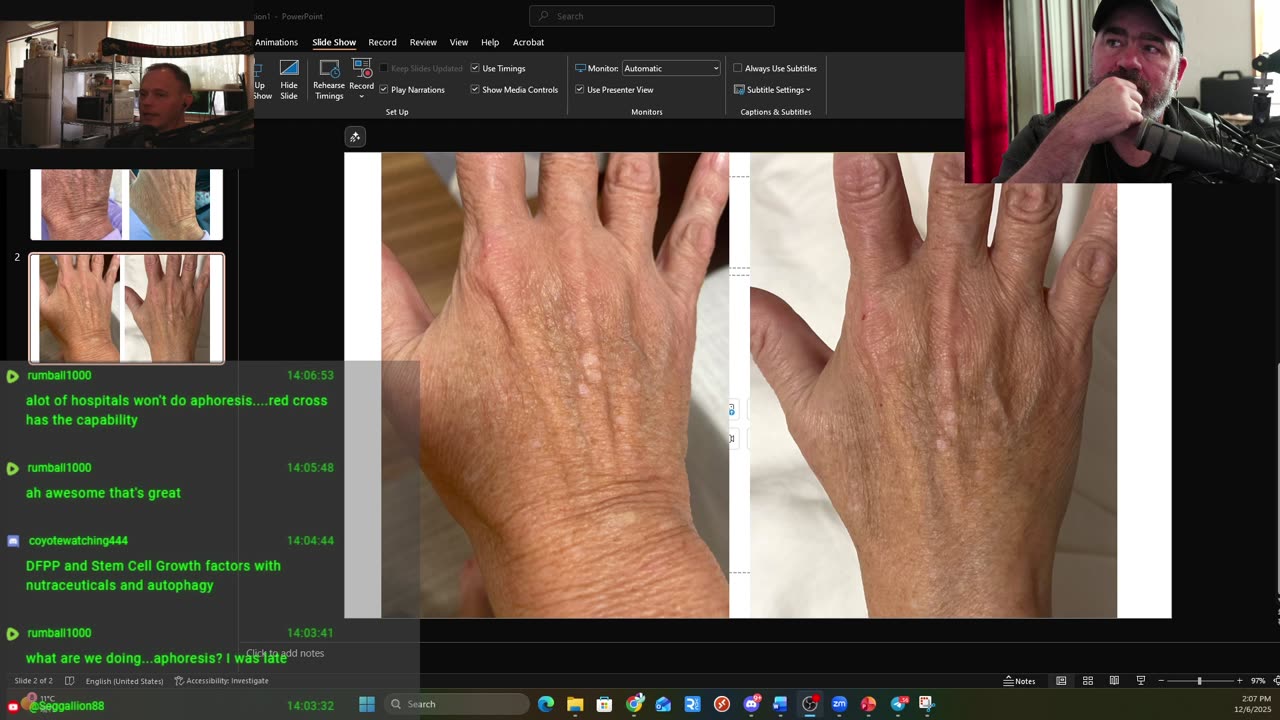Click the zoom out minus icon
The height and width of the screenshot is (720, 1280).
click(1161, 681)
